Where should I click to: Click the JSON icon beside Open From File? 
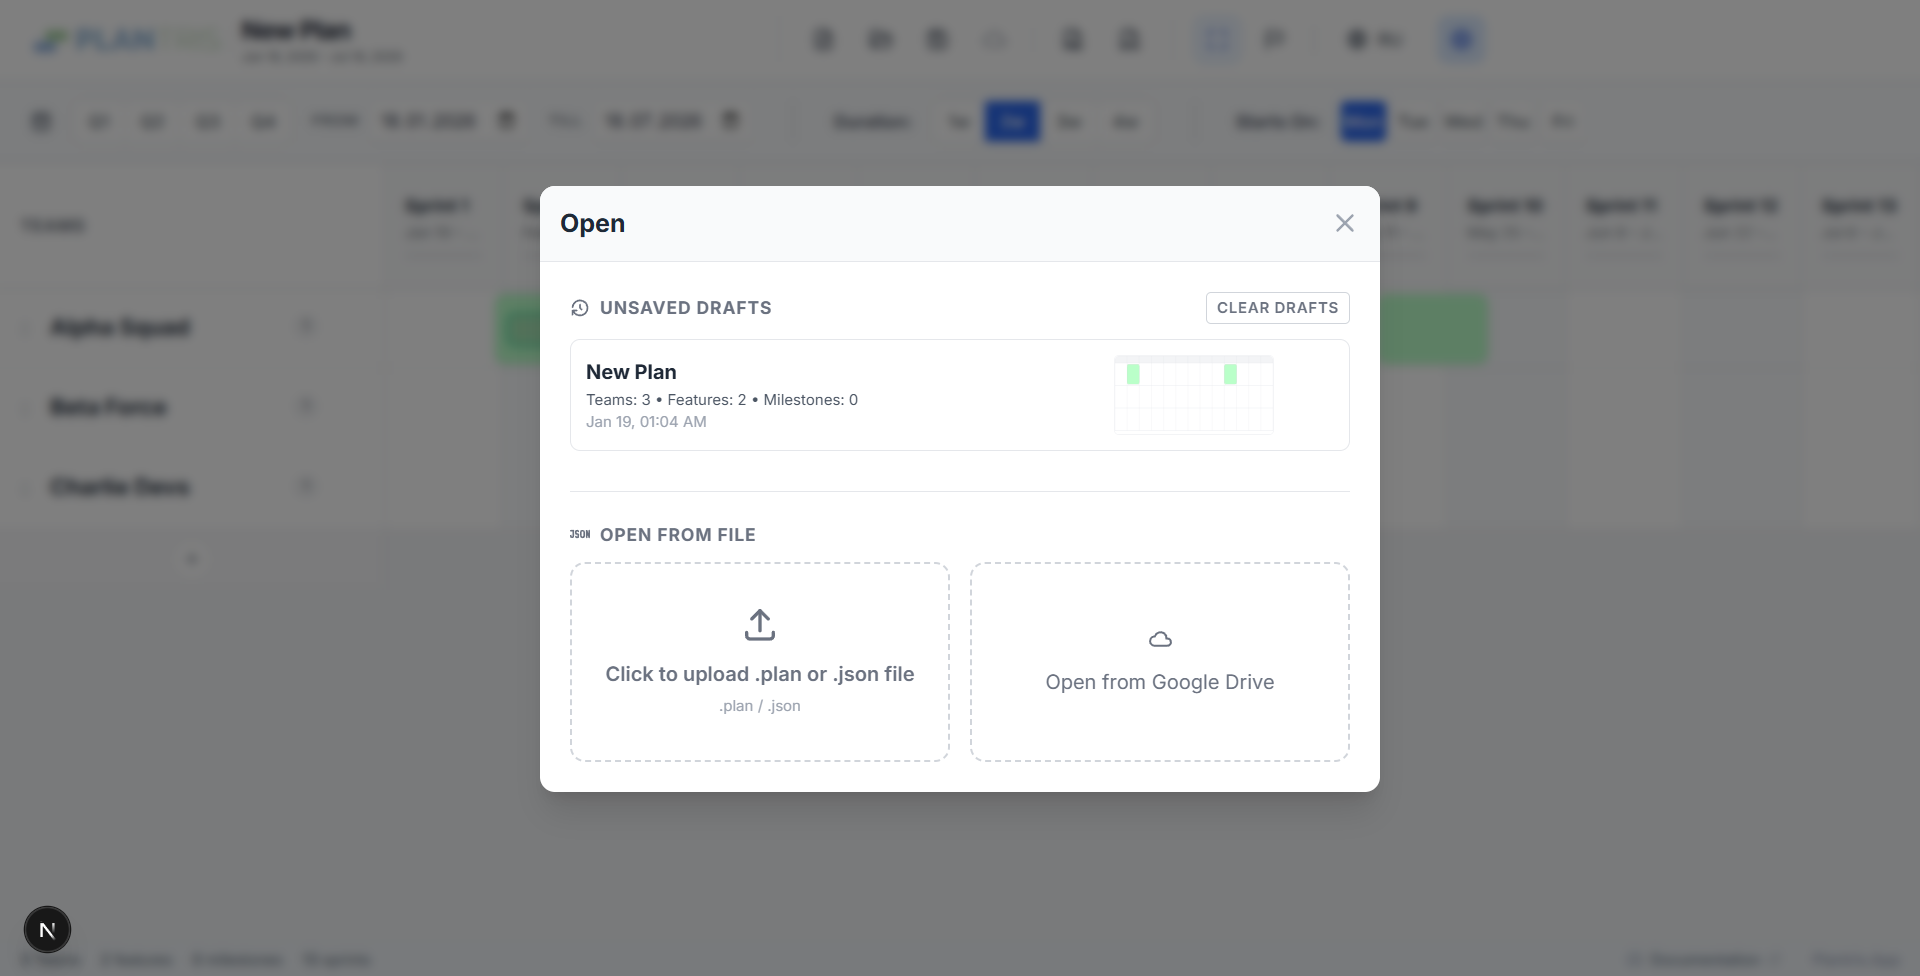pos(580,534)
